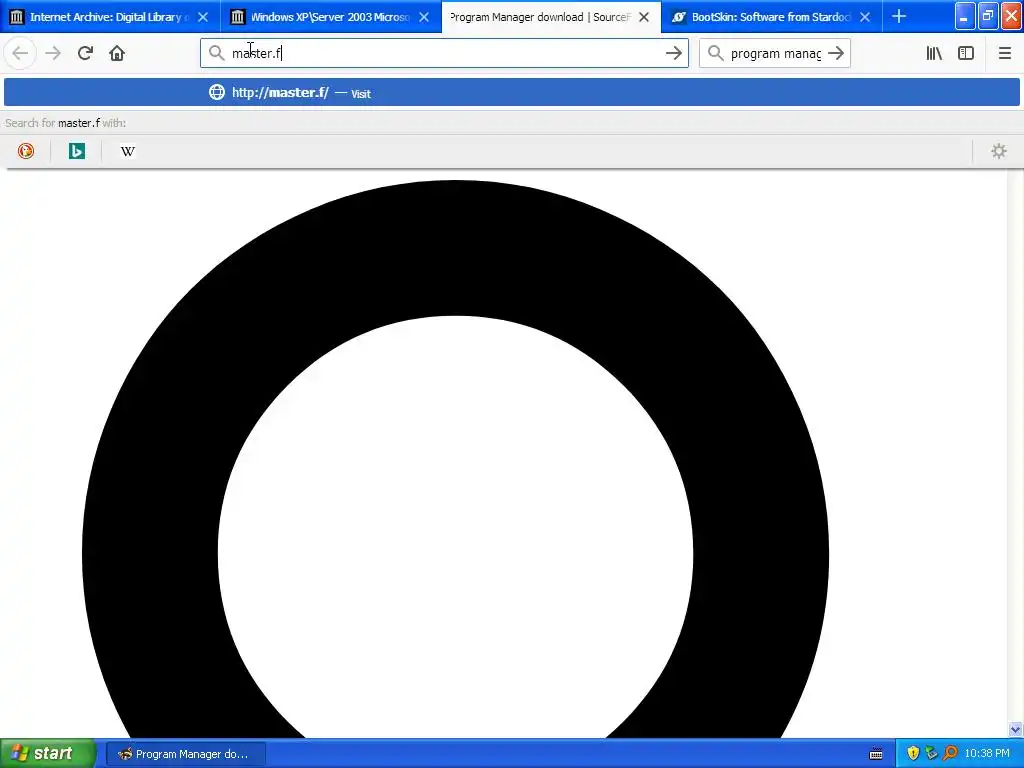Screen dimensions: 1024x768
Task: Open search settings gear icon
Action: tap(999, 152)
